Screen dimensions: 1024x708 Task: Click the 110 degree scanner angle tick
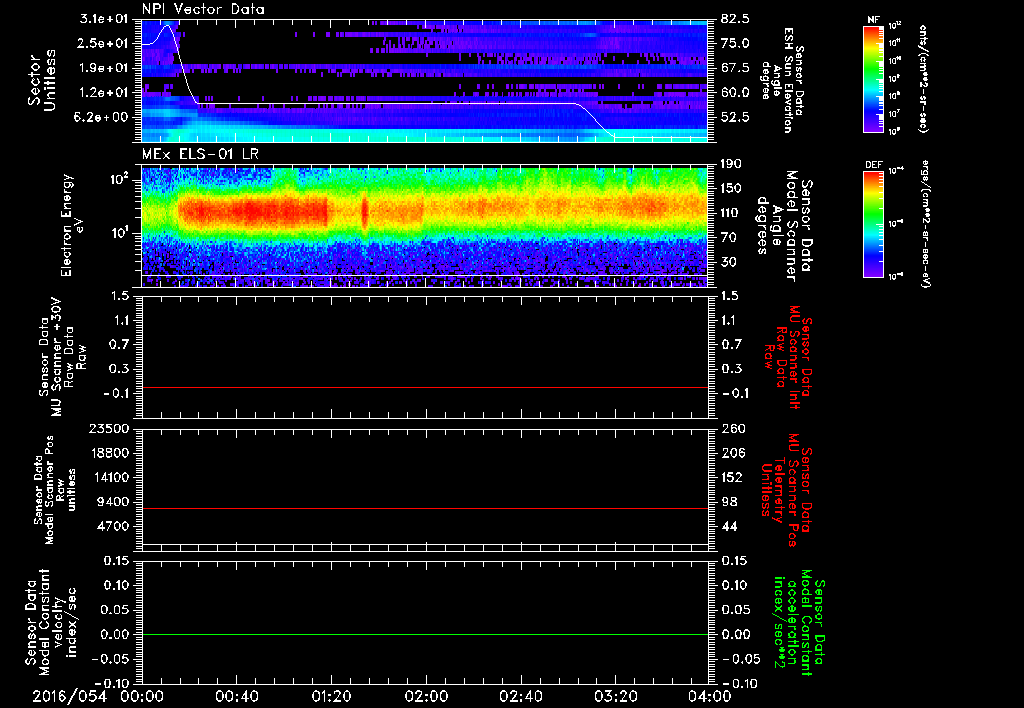731,213
